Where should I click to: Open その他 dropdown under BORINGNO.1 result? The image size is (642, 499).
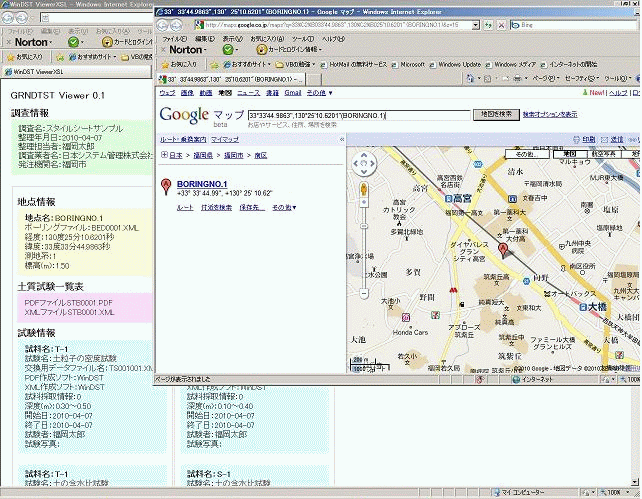coord(284,208)
